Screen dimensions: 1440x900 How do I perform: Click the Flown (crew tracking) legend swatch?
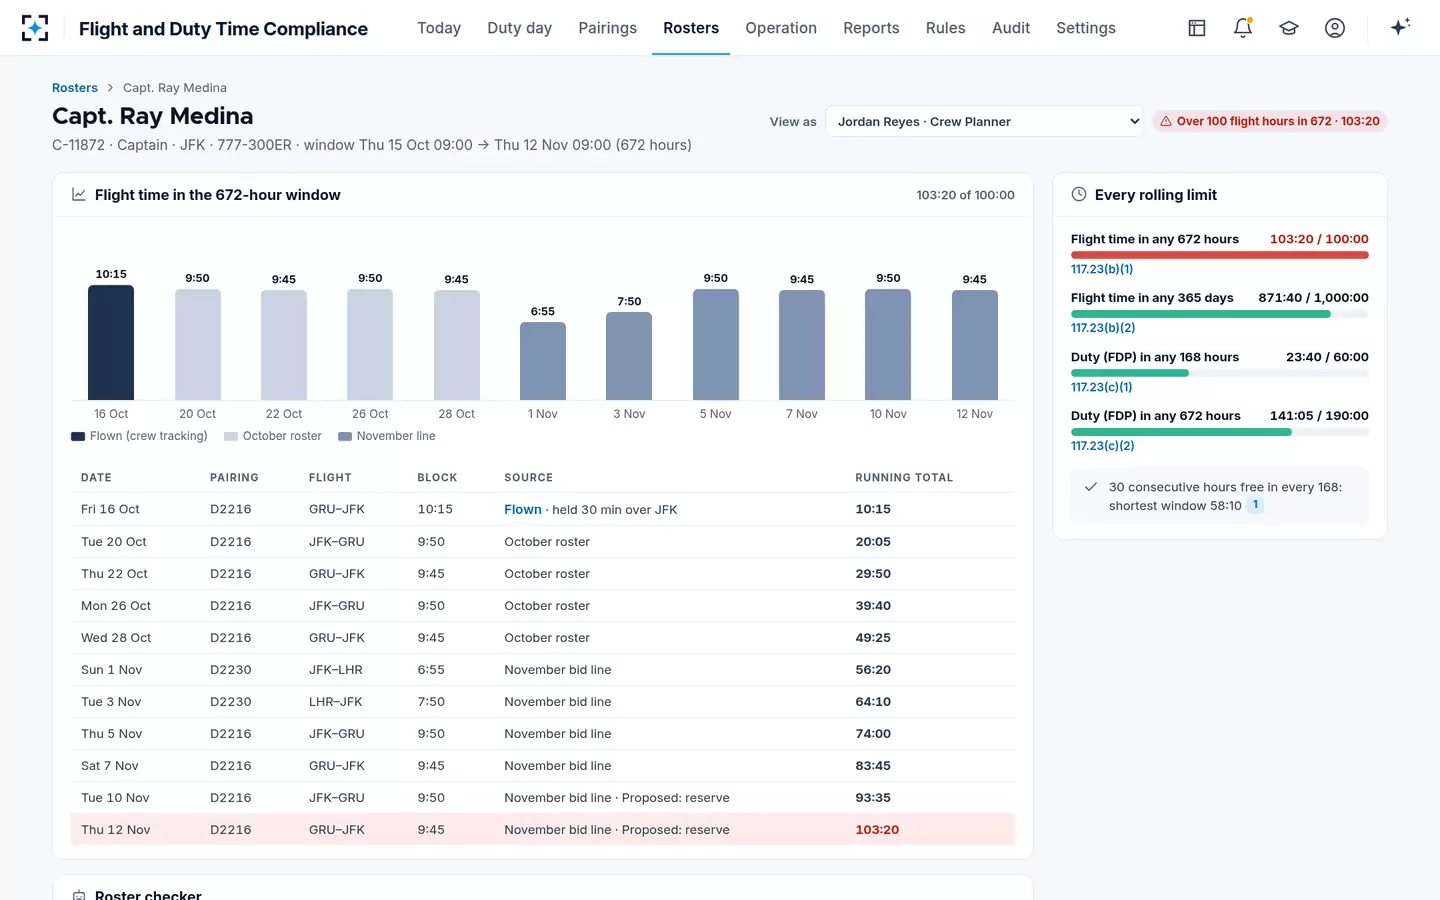click(78, 436)
